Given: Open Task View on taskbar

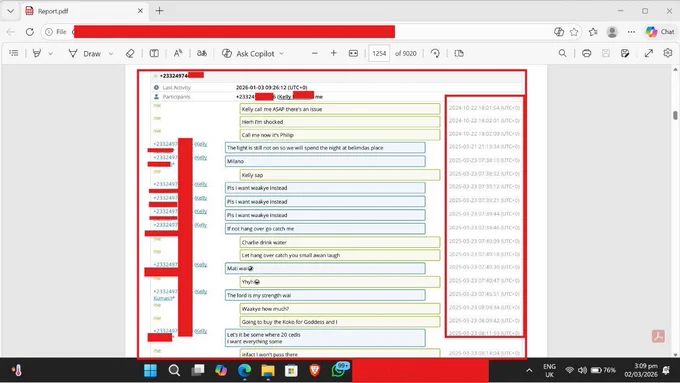Looking at the screenshot, I should [198, 370].
